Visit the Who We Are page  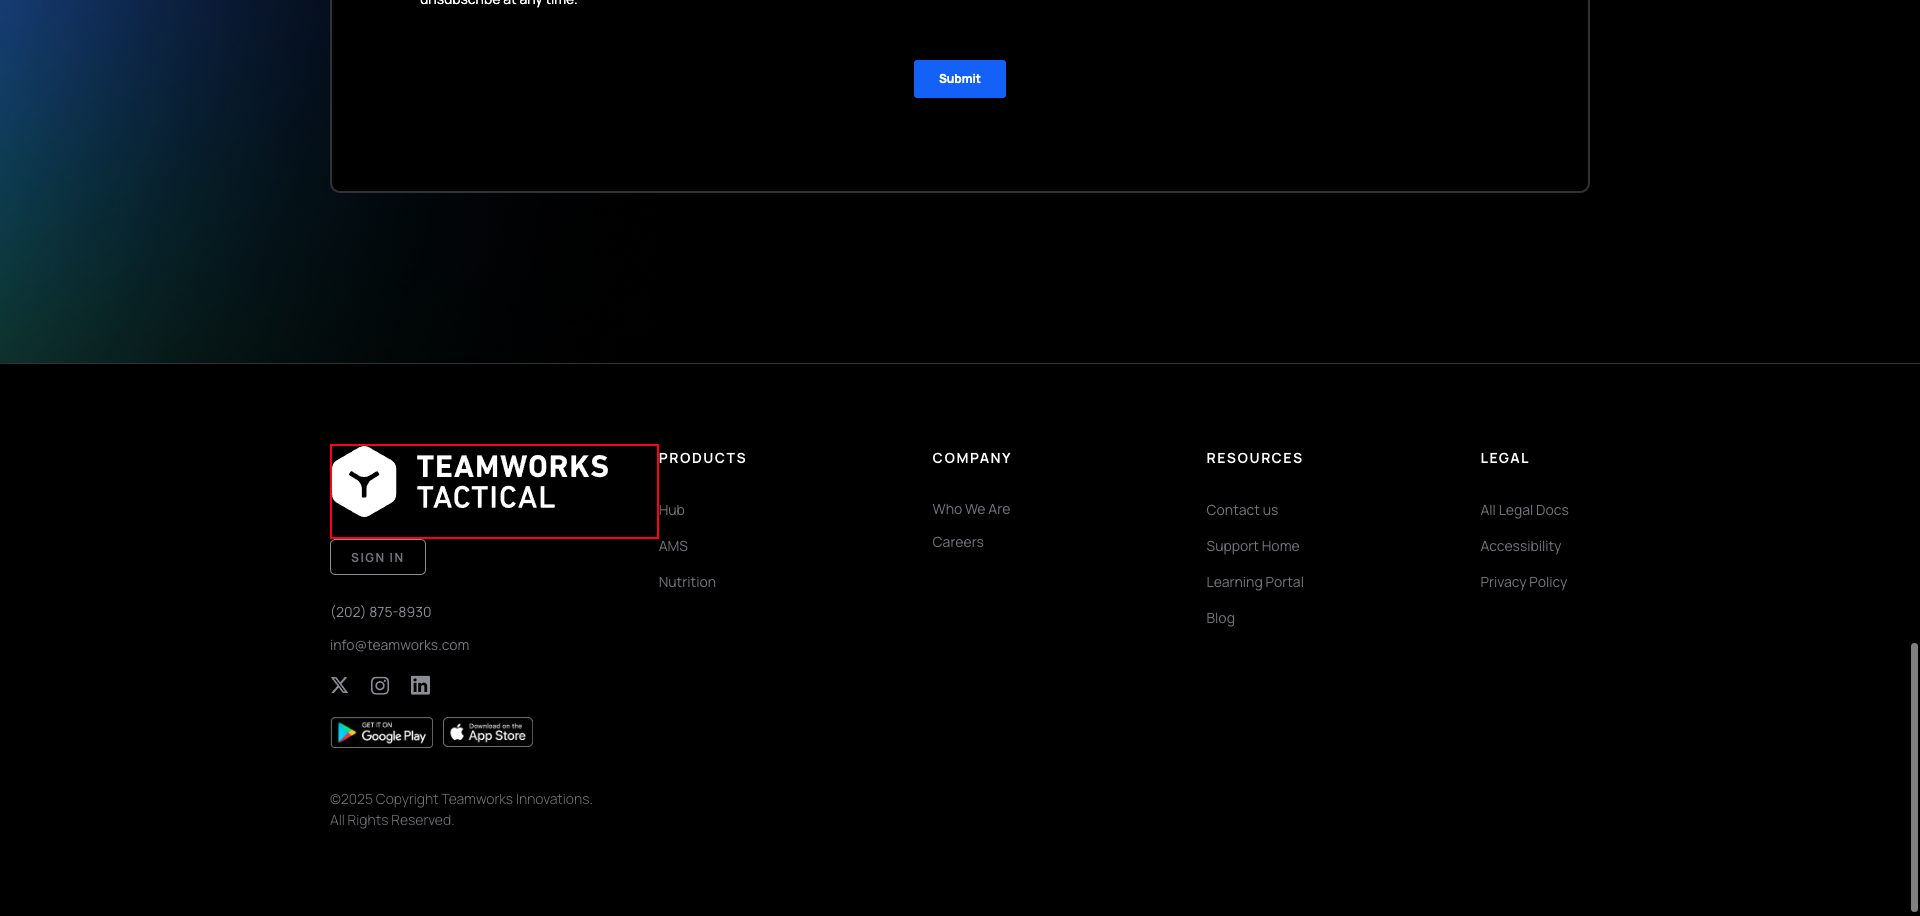[971, 509]
